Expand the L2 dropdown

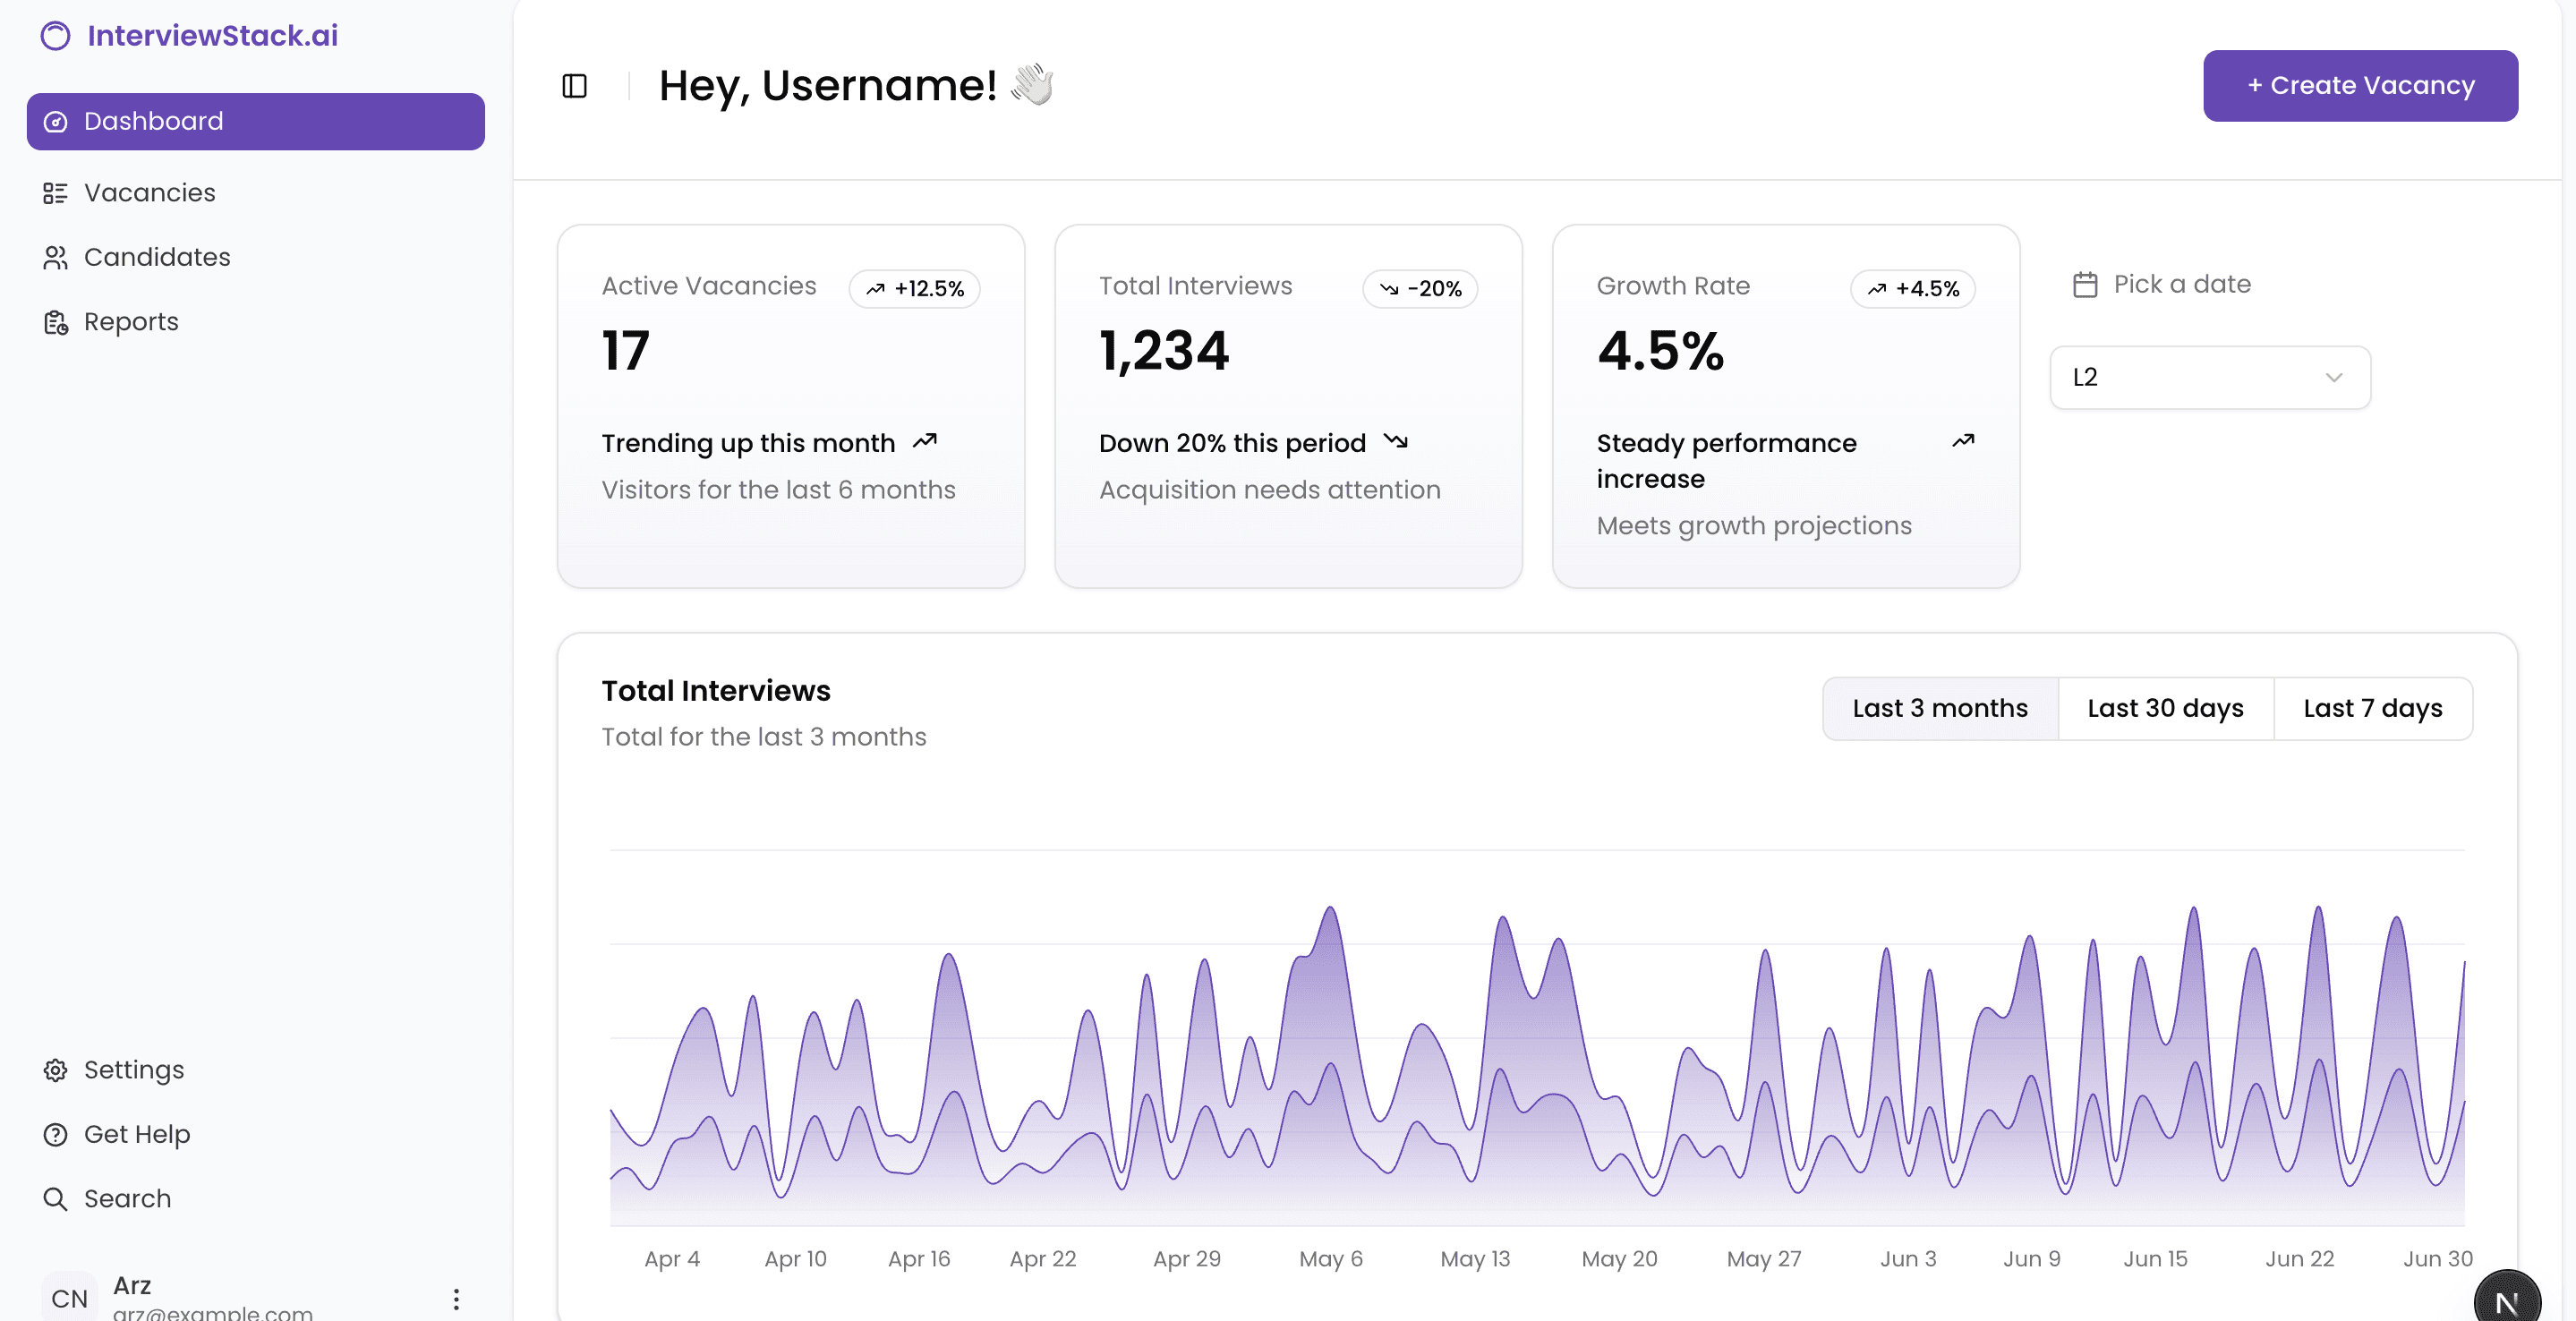(x=2209, y=377)
